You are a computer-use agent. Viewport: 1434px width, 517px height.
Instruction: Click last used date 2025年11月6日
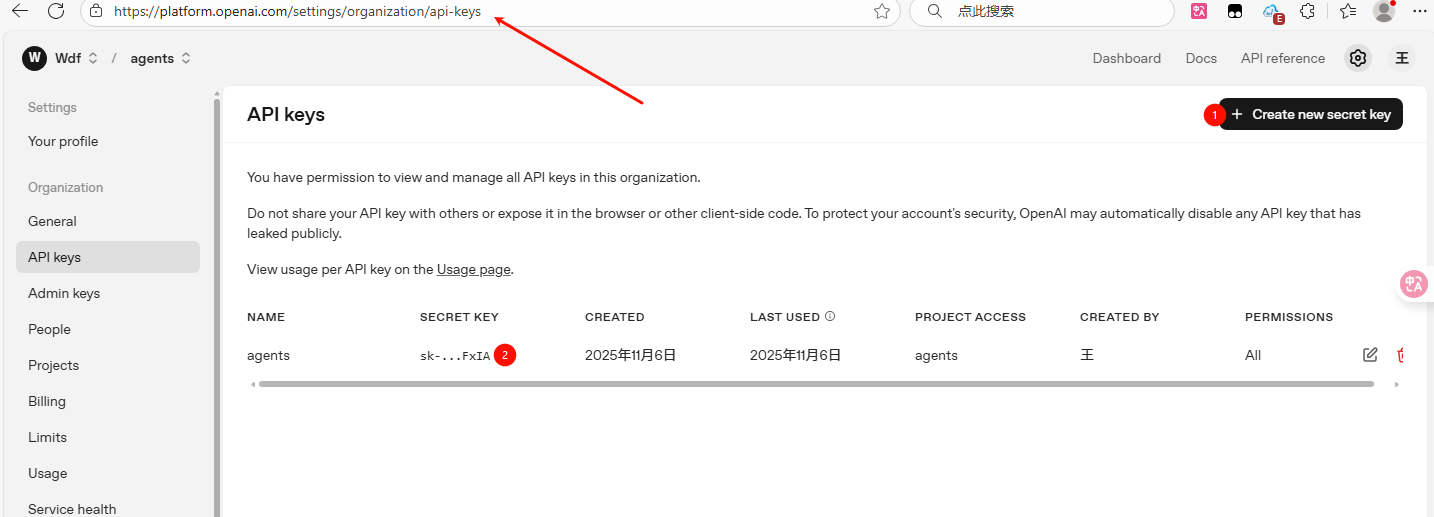[796, 355]
